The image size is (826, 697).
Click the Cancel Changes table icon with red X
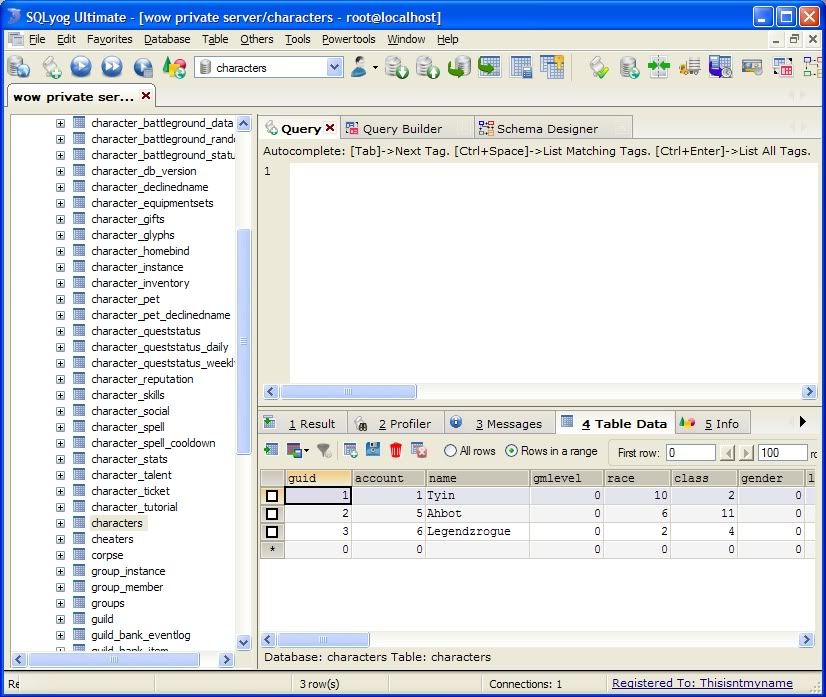tap(419, 450)
